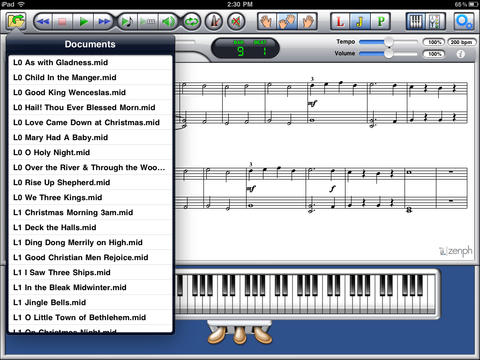Click the play-with-keyboard icon
Screen dimensions: 480x360
pyautogui.click(x=147, y=22)
